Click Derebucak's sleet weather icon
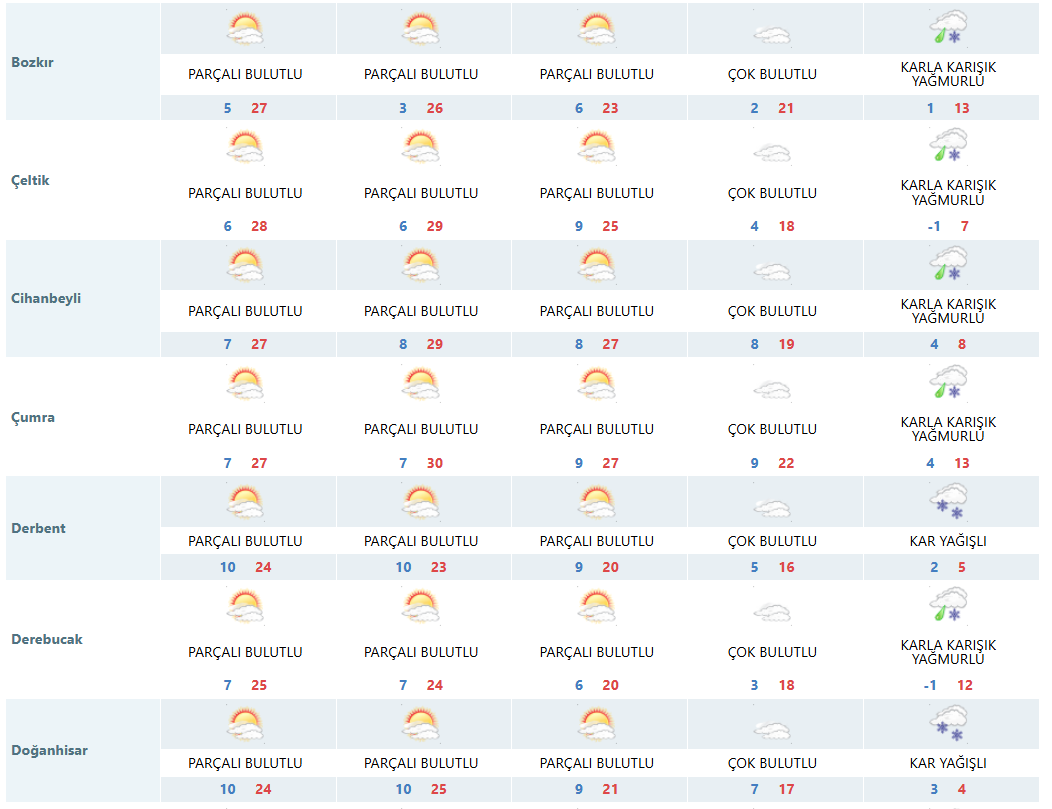The image size is (1052, 809). coord(948,606)
